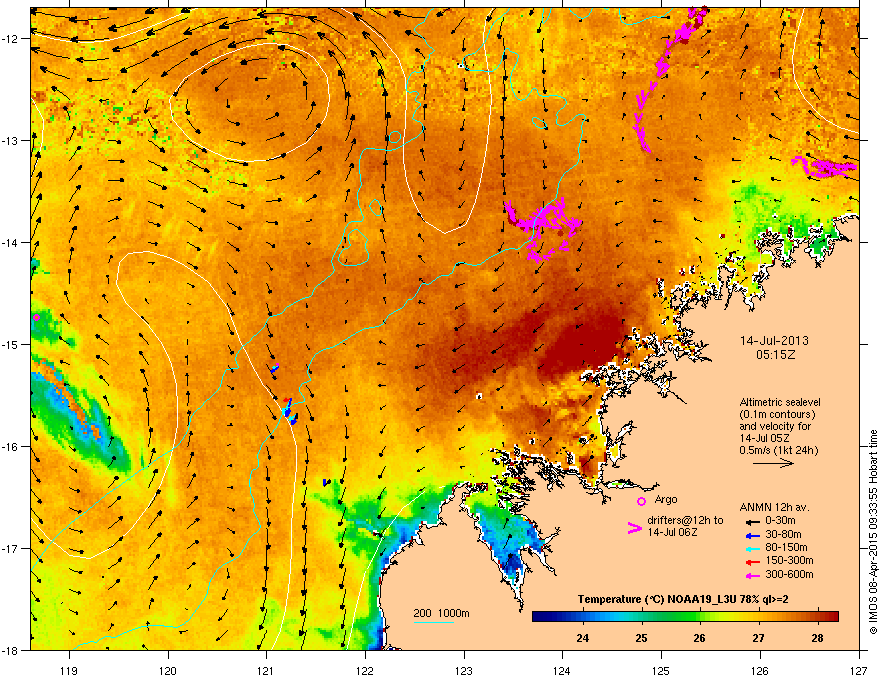Click the 'drifters@12h to' legend label
880x680 pixels.
pyautogui.click(x=685, y=520)
